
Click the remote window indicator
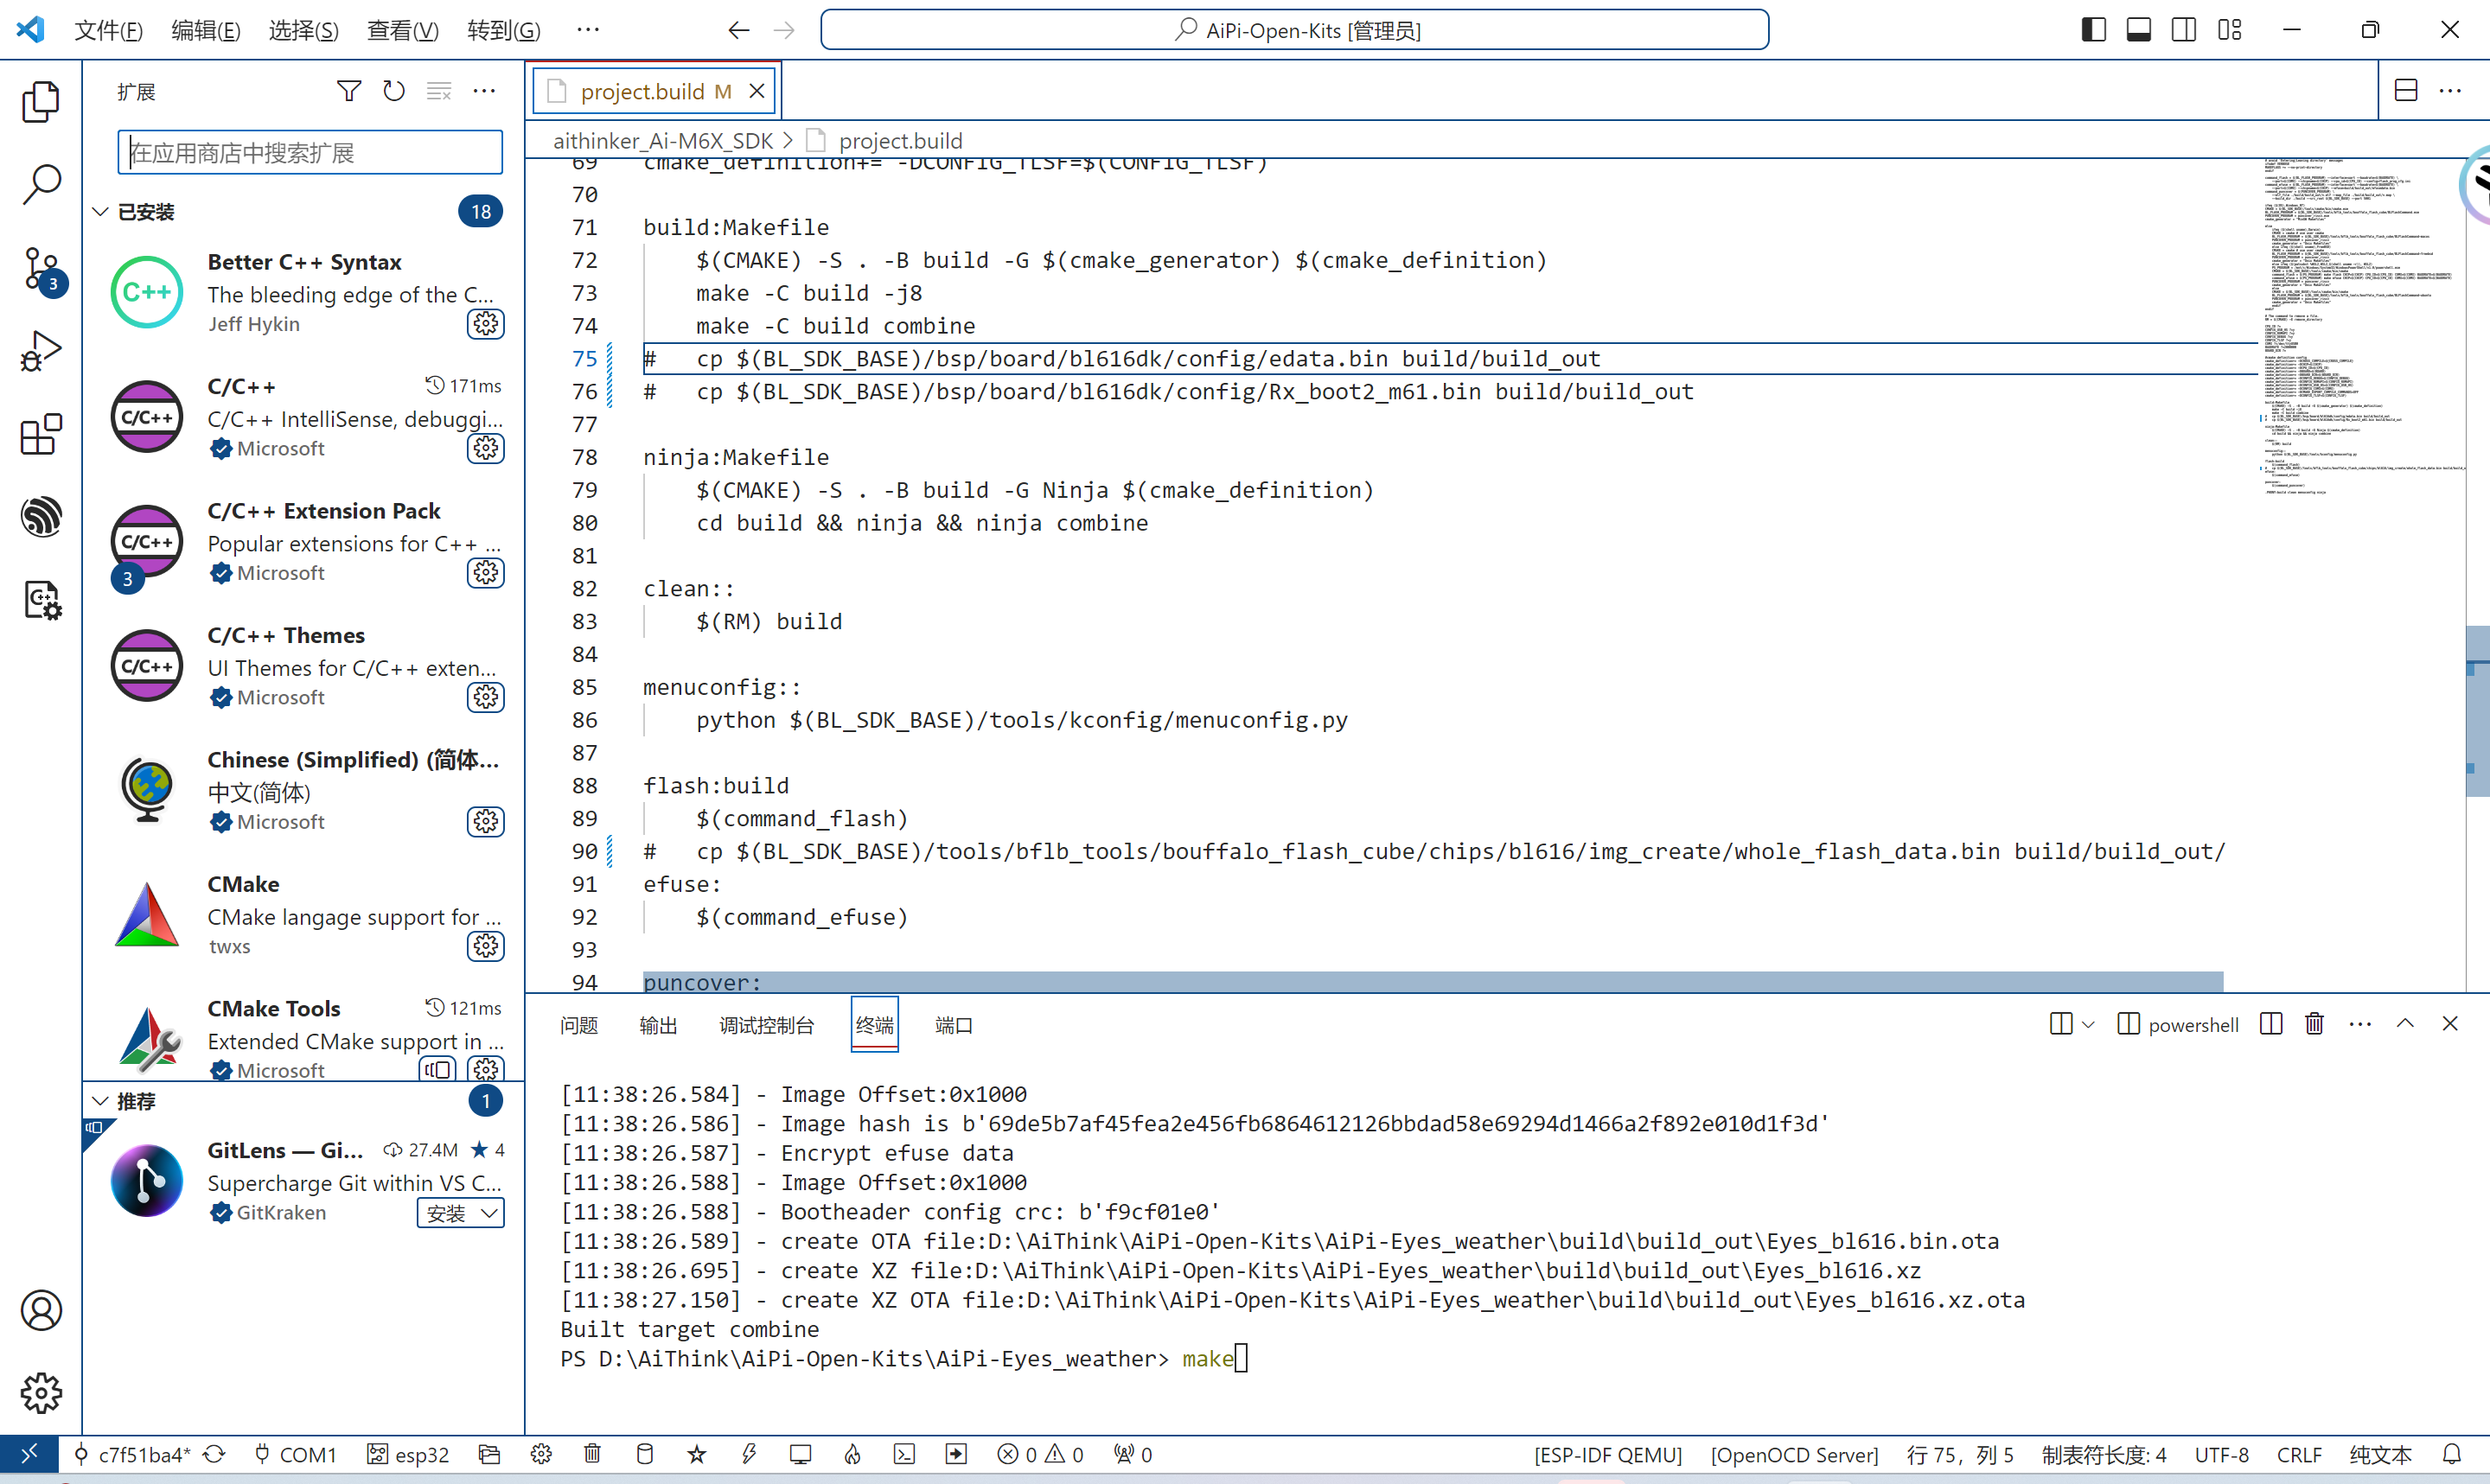point(29,1454)
